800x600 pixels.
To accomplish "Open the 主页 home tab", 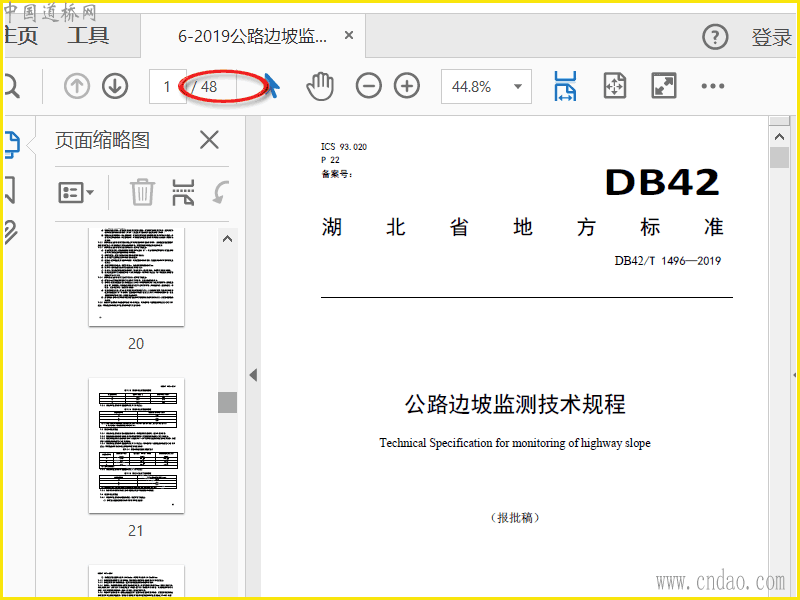I will pyautogui.click(x=21, y=35).
